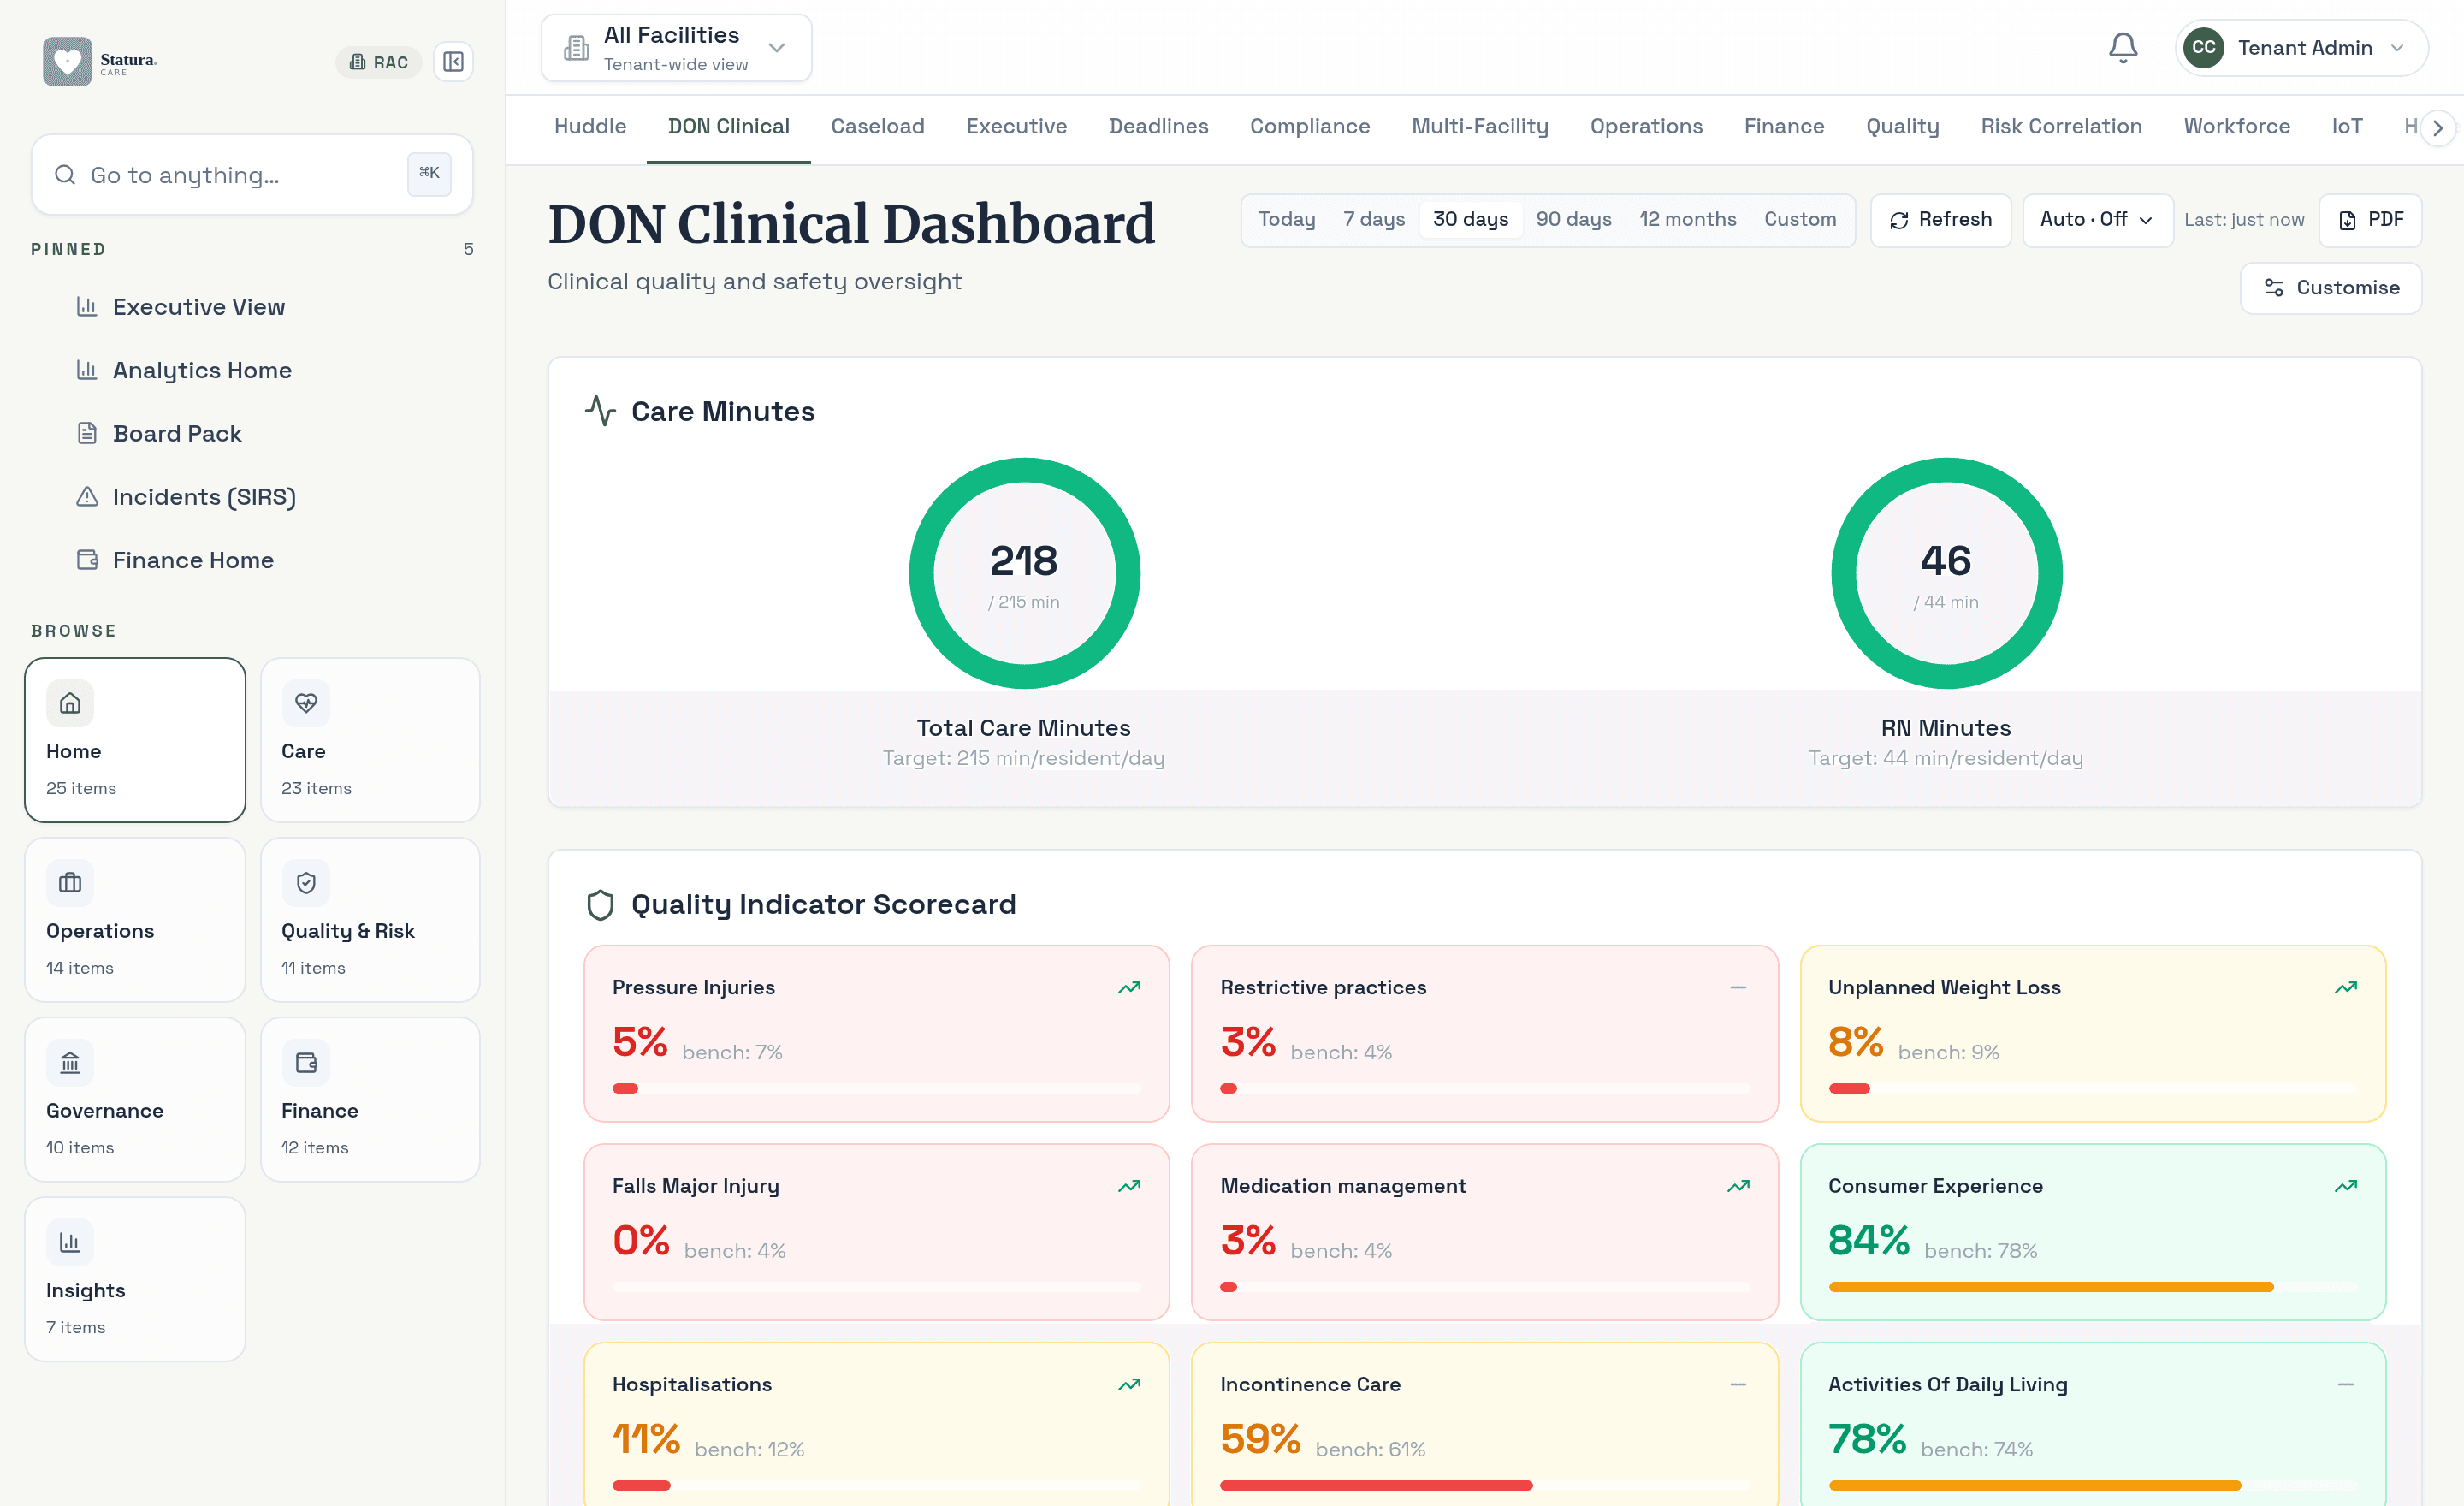The height and width of the screenshot is (1506, 2464).
Task: Click the Total Care Minutes 218 gauge
Action: click(x=1024, y=573)
